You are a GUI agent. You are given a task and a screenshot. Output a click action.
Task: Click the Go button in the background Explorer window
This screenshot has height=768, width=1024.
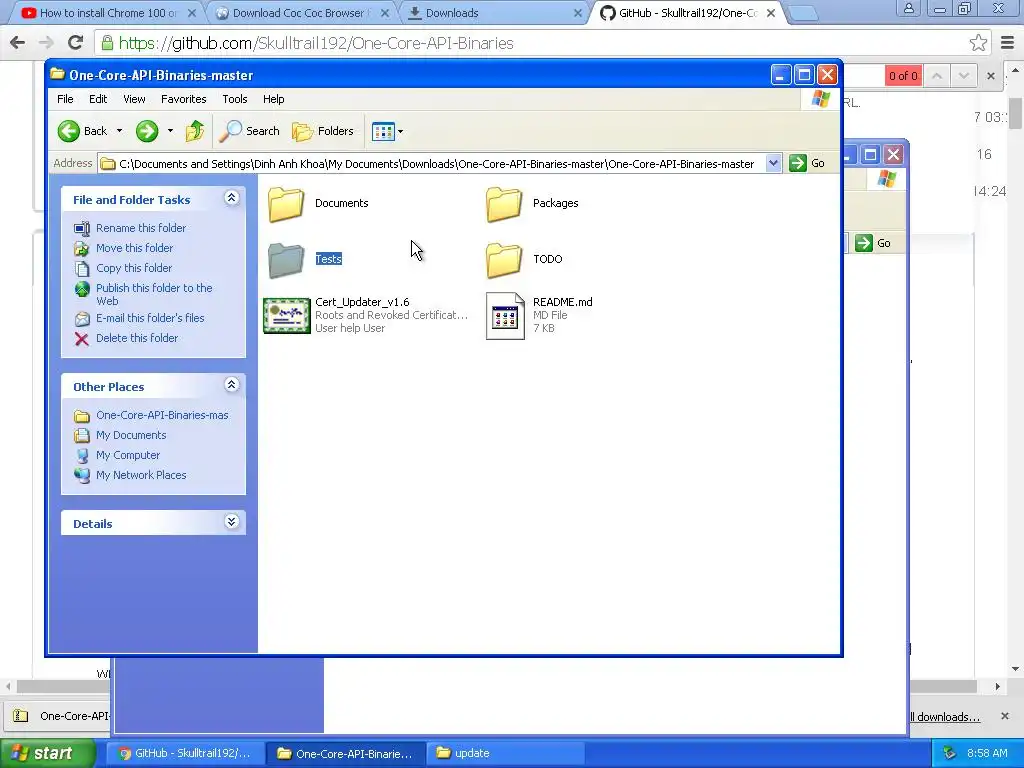tap(874, 243)
